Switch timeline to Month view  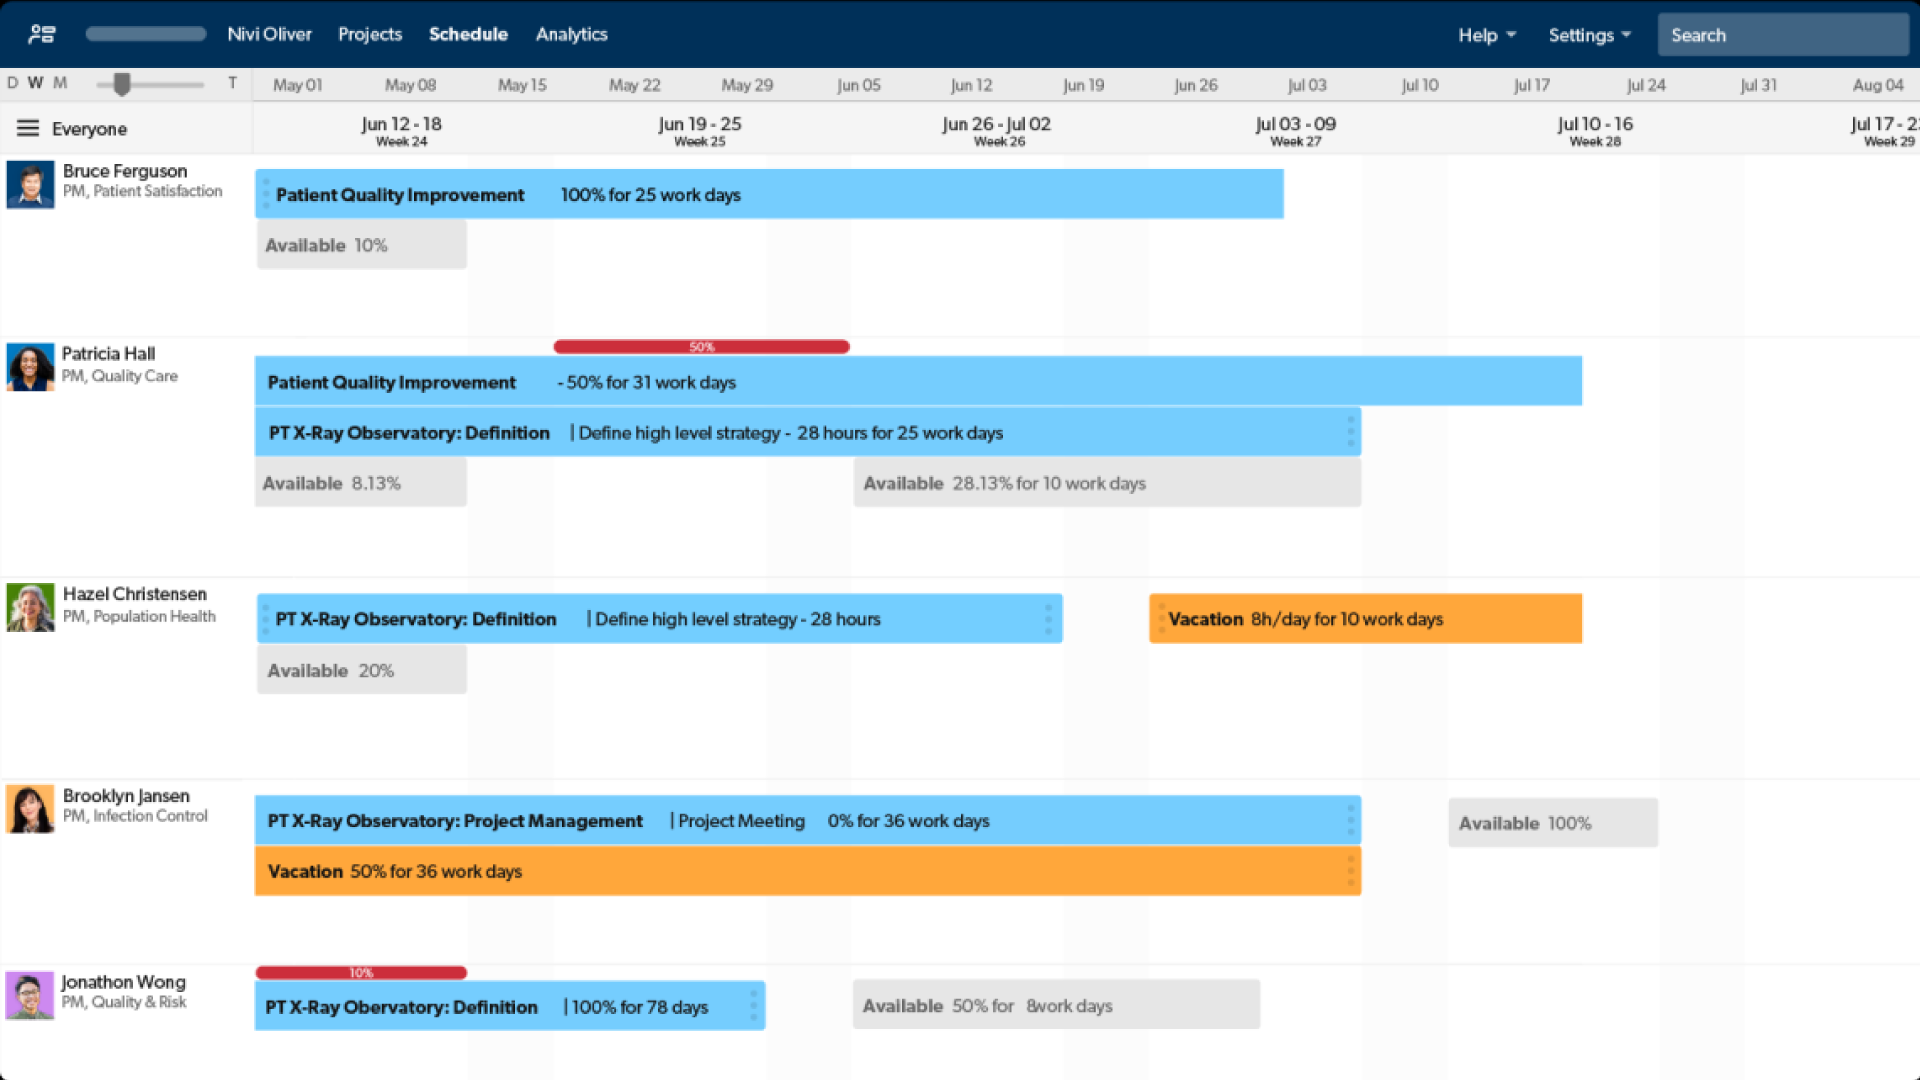pos(60,83)
